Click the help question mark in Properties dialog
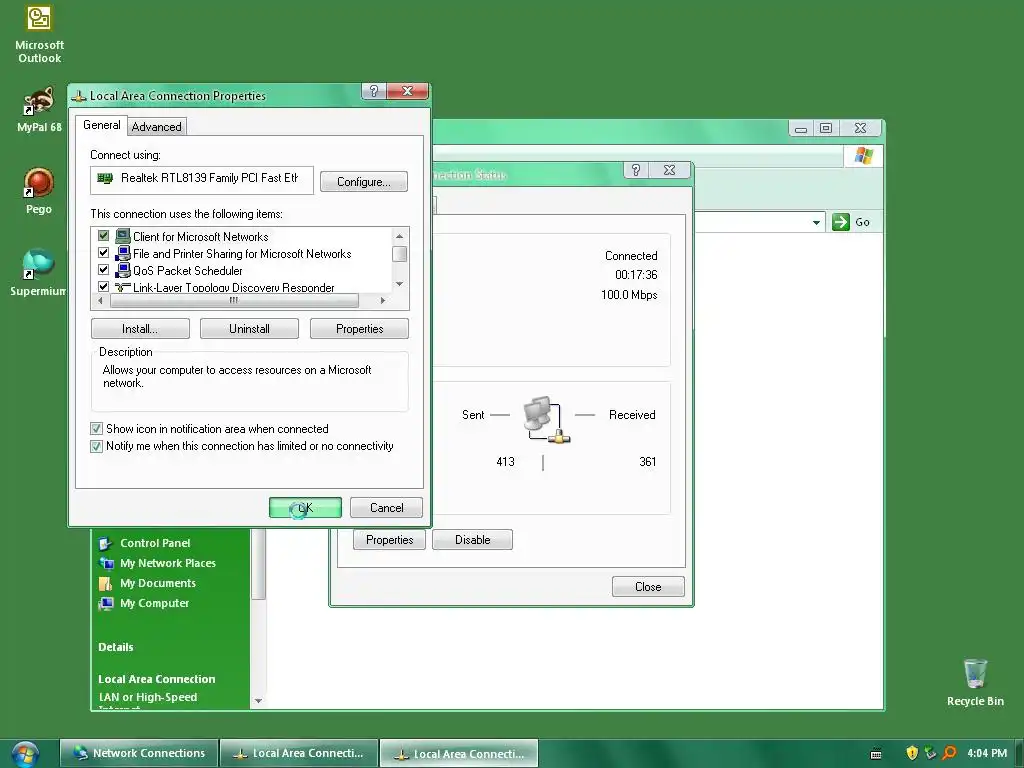 pyautogui.click(x=374, y=91)
